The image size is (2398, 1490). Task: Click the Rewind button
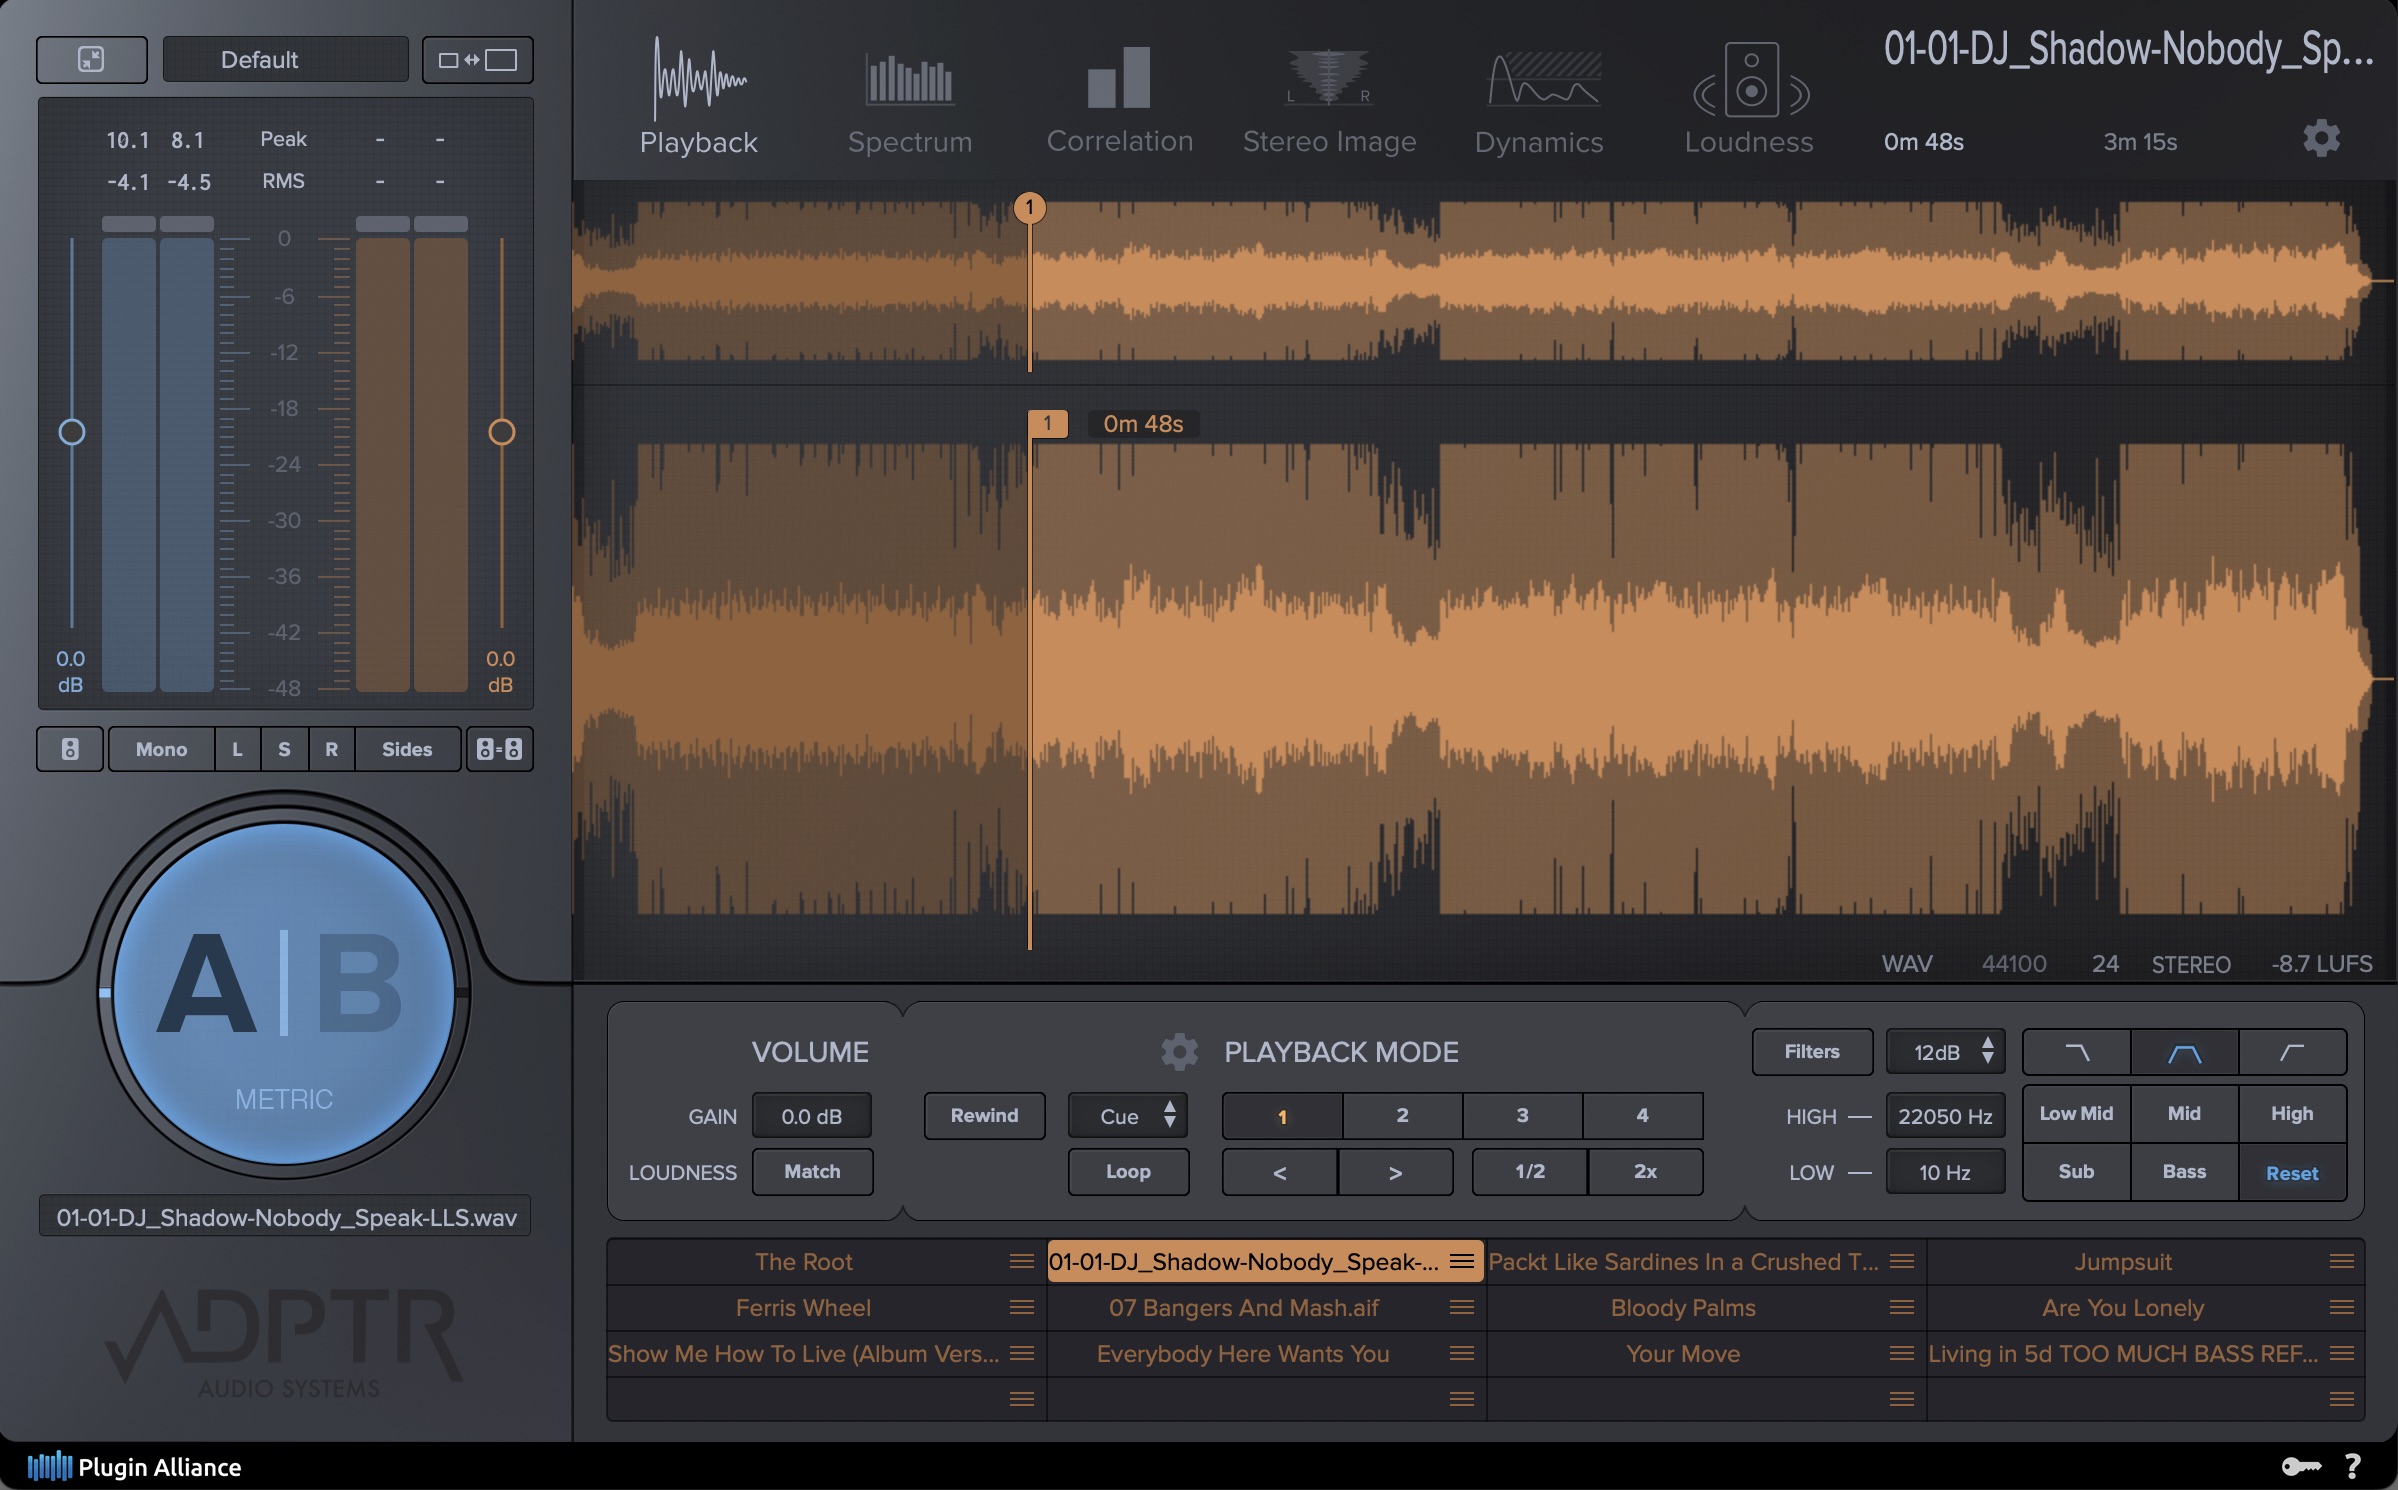(x=984, y=1116)
